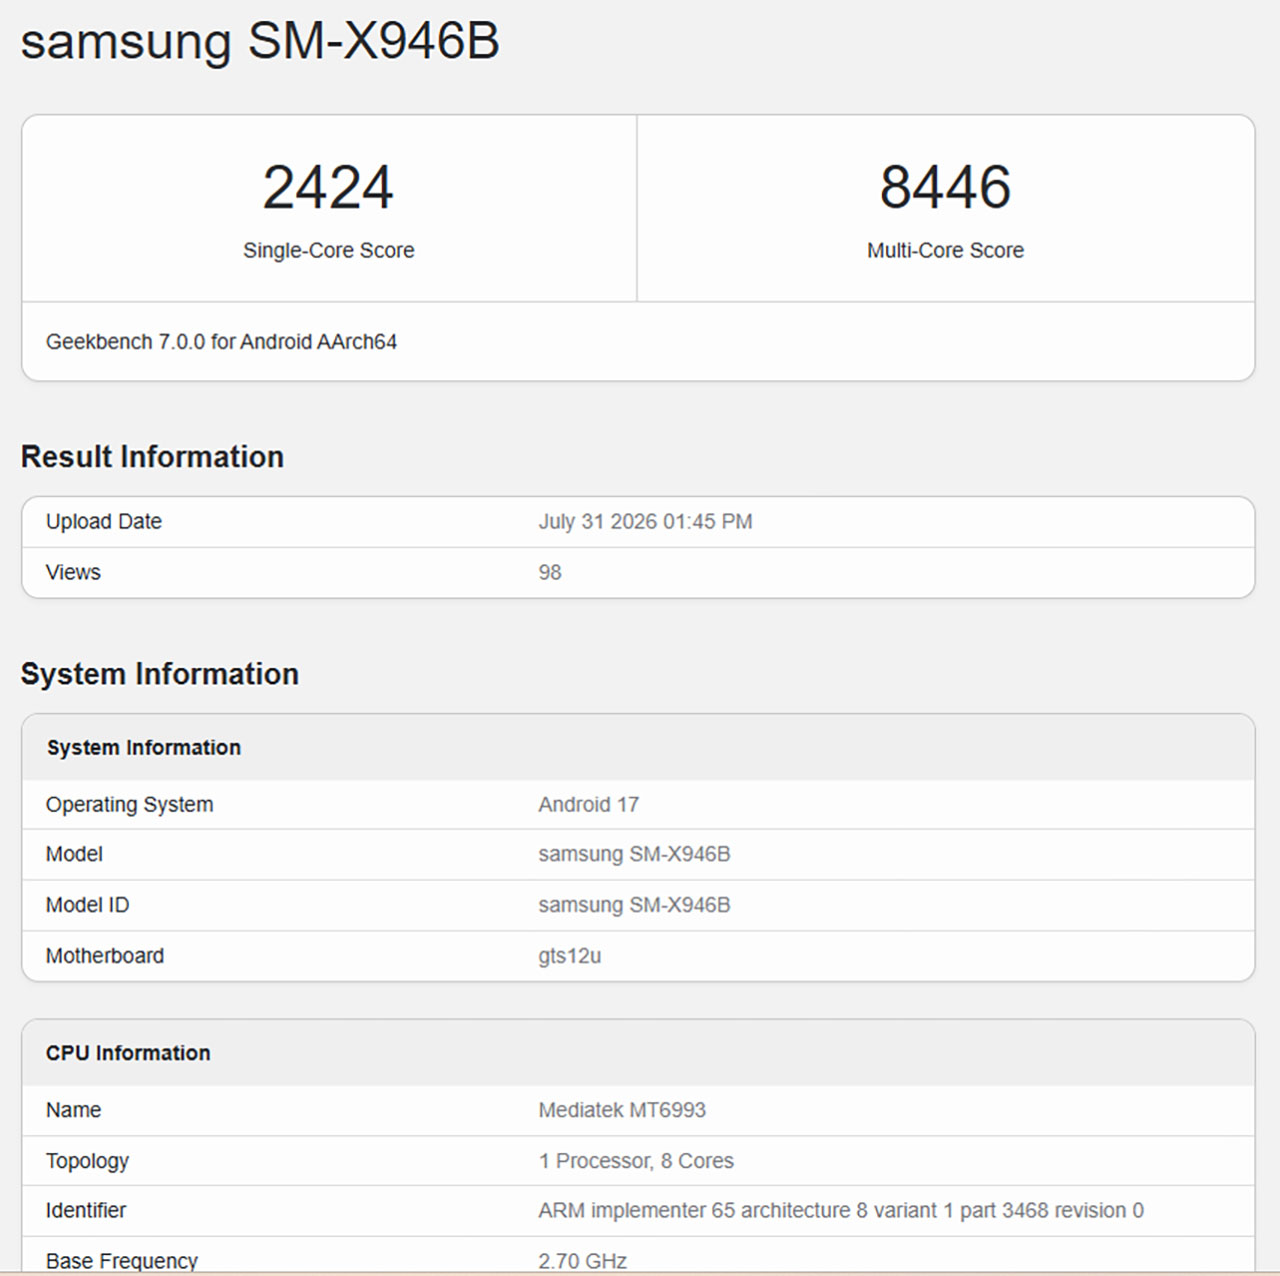Click the Views row label
The image size is (1280, 1276).
(x=73, y=572)
